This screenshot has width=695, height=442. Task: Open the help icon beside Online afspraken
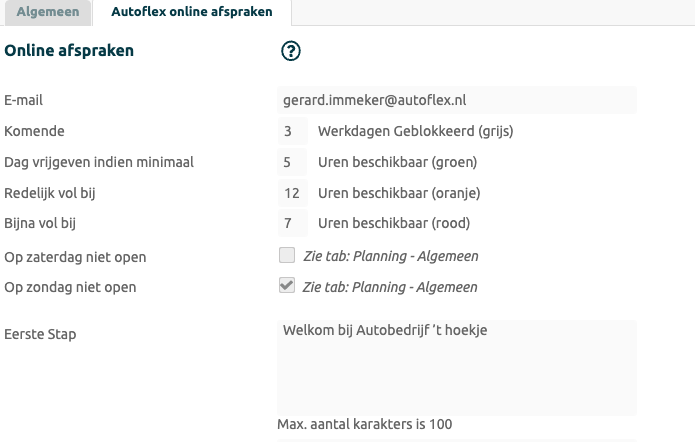[291, 52]
